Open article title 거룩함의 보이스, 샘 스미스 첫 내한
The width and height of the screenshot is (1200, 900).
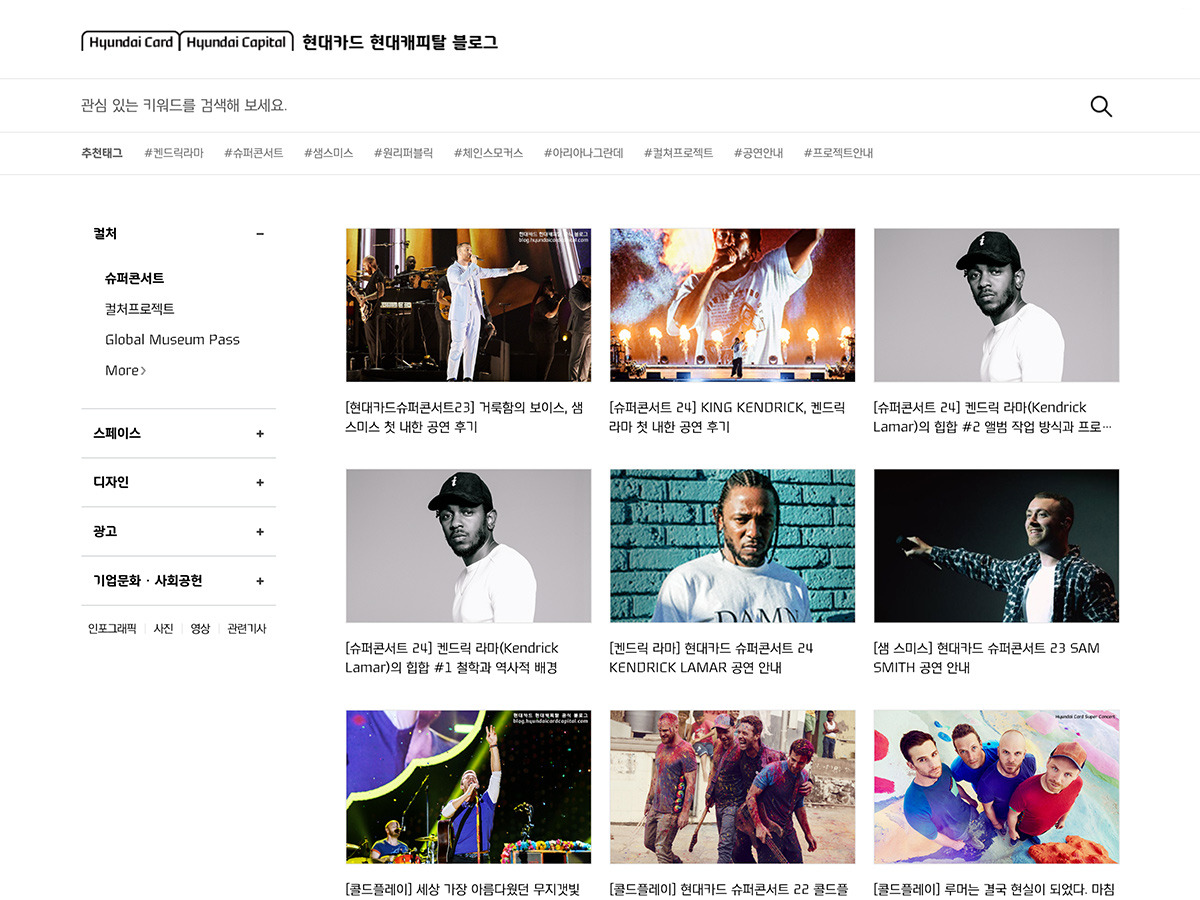464,417
